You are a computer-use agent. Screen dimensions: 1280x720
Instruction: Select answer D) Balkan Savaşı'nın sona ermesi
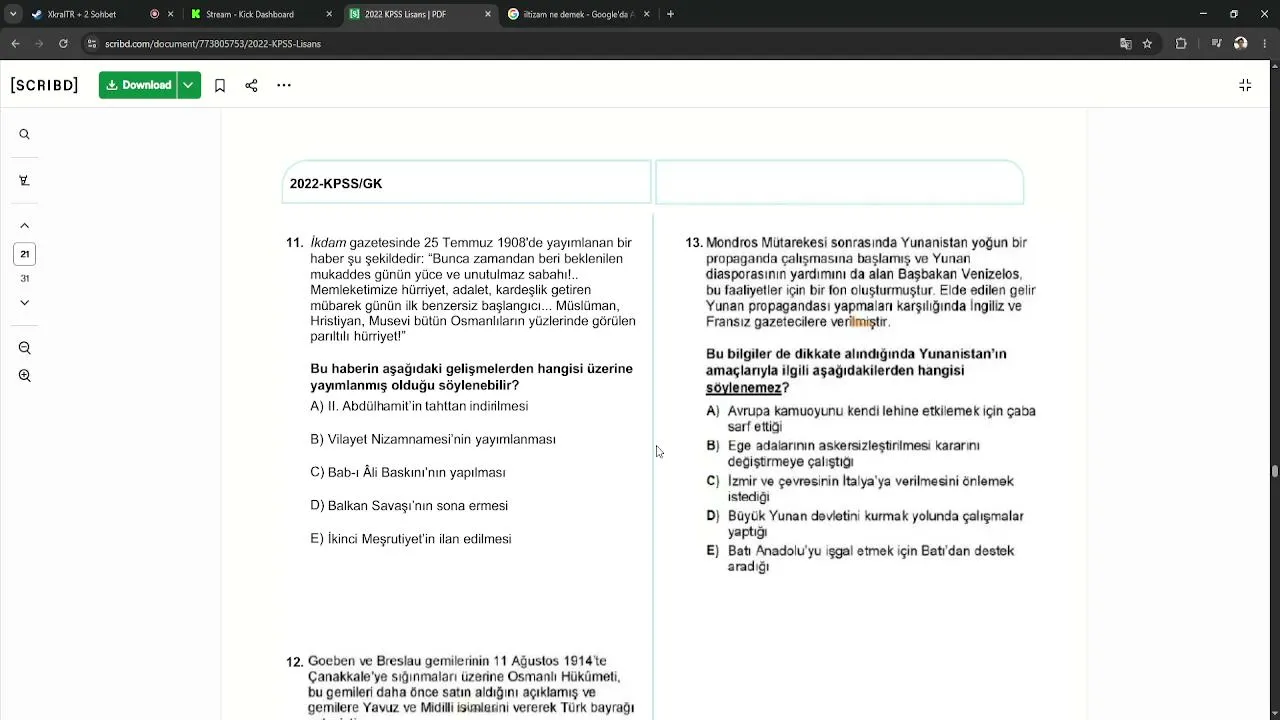coord(409,506)
